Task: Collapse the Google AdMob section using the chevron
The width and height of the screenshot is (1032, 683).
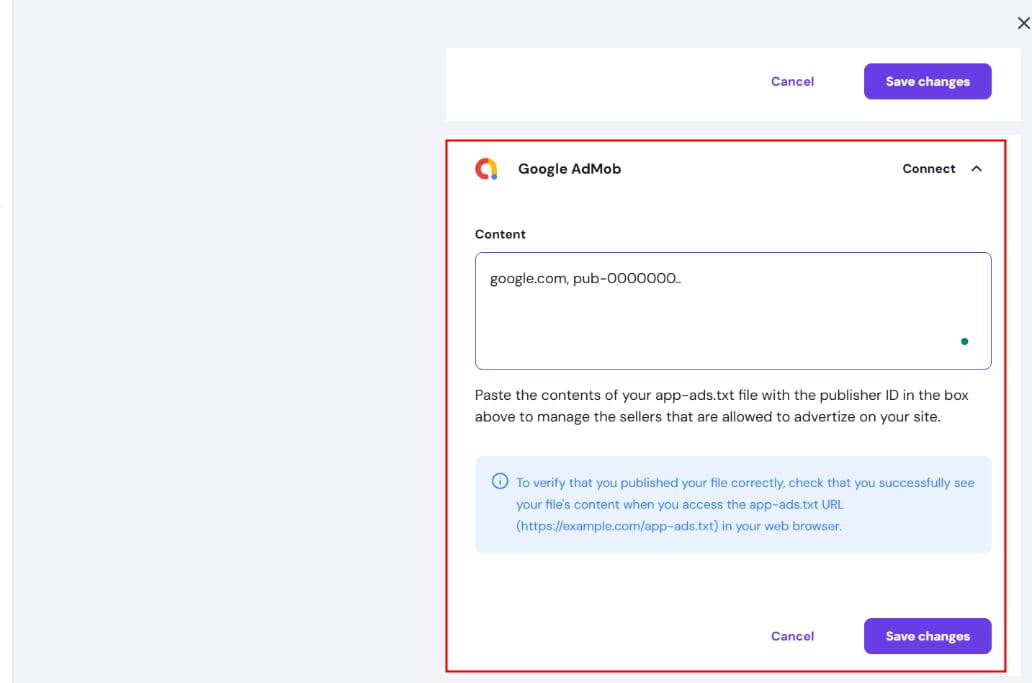Action: pos(977,169)
